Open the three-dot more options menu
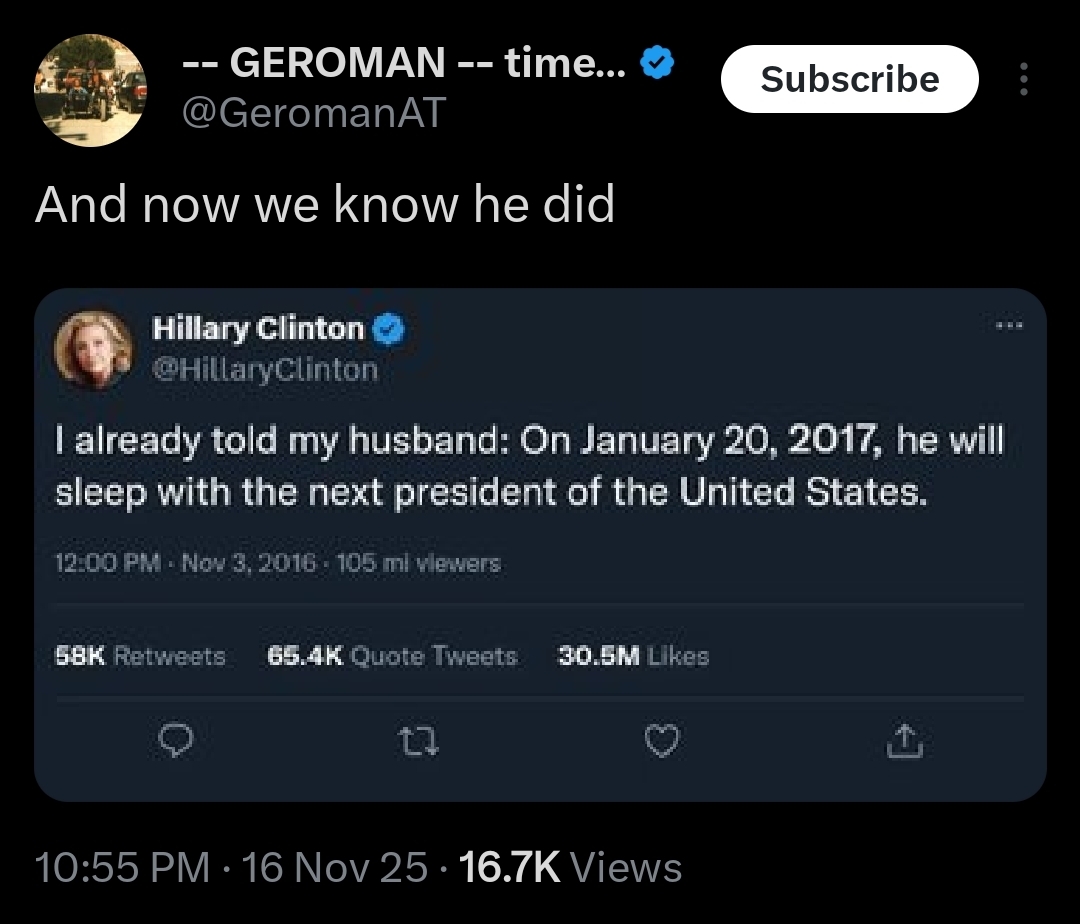This screenshot has width=1080, height=924. 1024,79
